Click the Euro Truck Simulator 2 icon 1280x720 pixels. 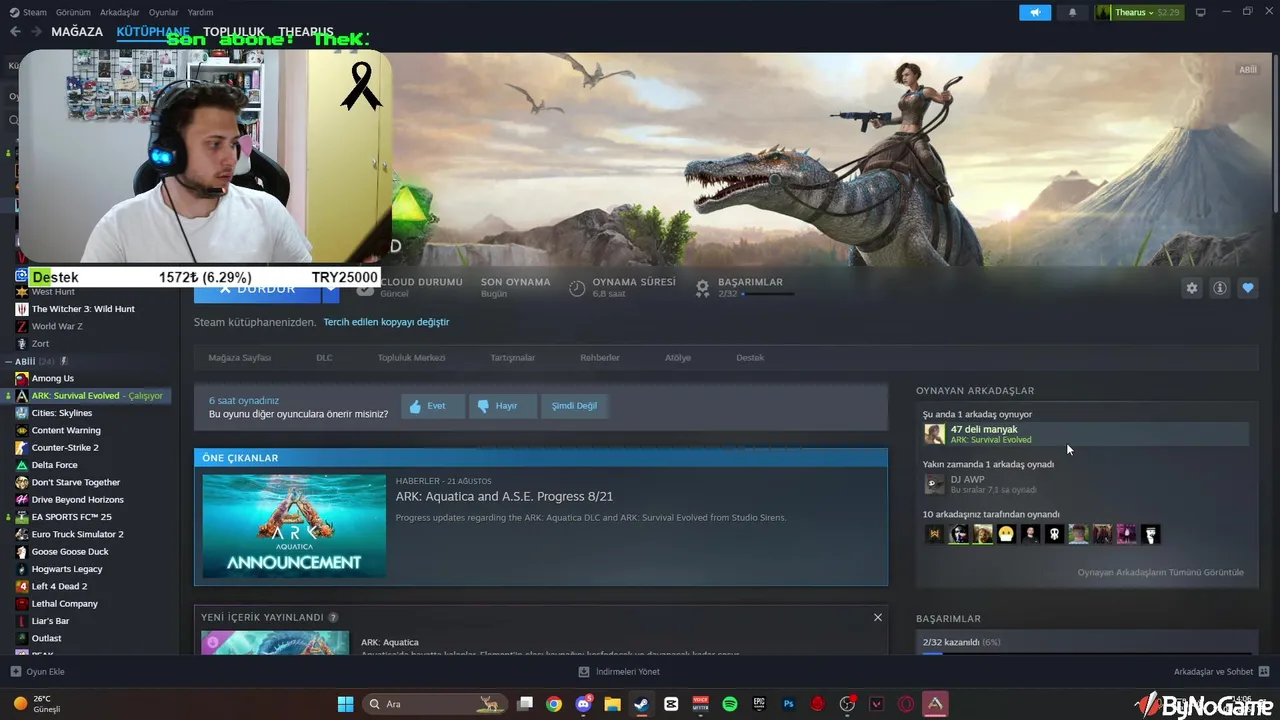21,534
